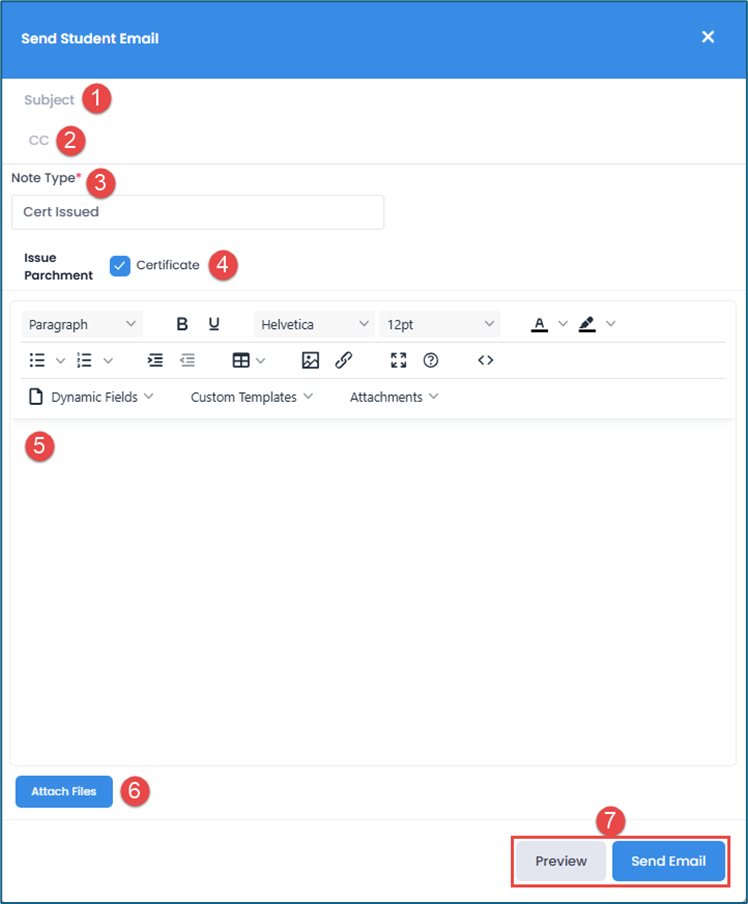The image size is (748, 904).
Task: Expand the Helvetica font dropdown
Action: pyautogui.click(x=314, y=324)
